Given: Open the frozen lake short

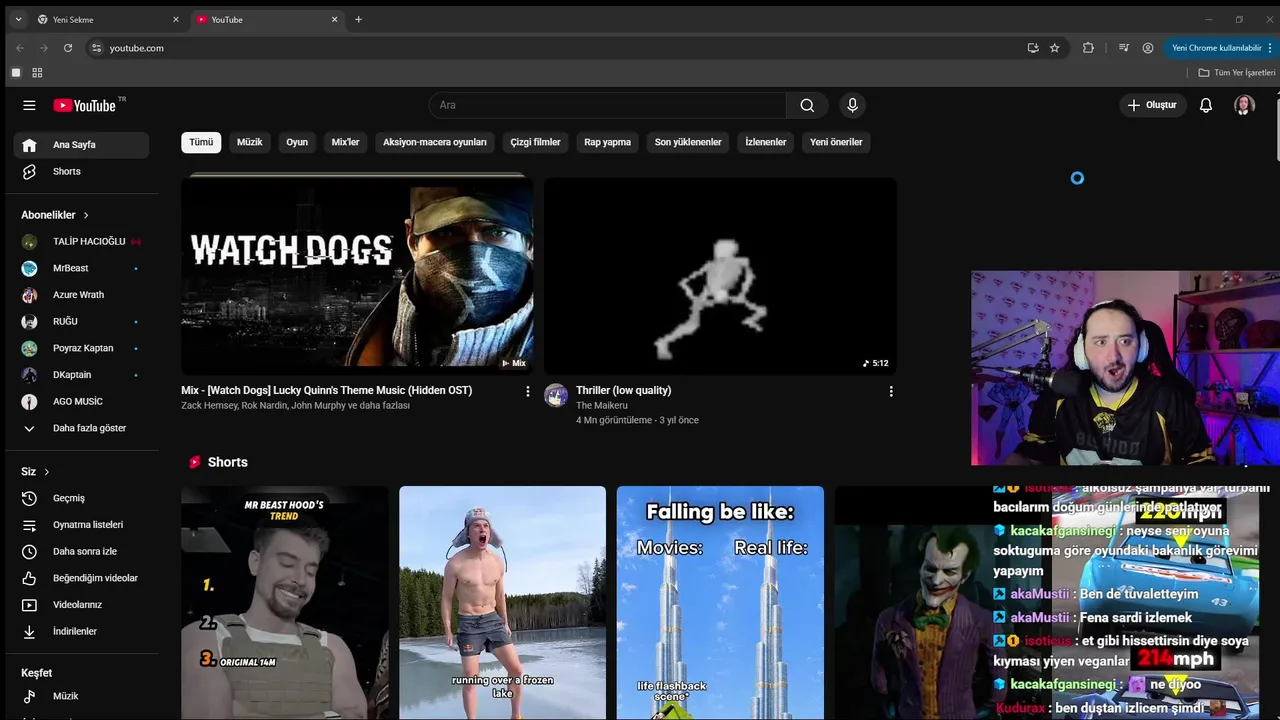Looking at the screenshot, I should pos(502,603).
